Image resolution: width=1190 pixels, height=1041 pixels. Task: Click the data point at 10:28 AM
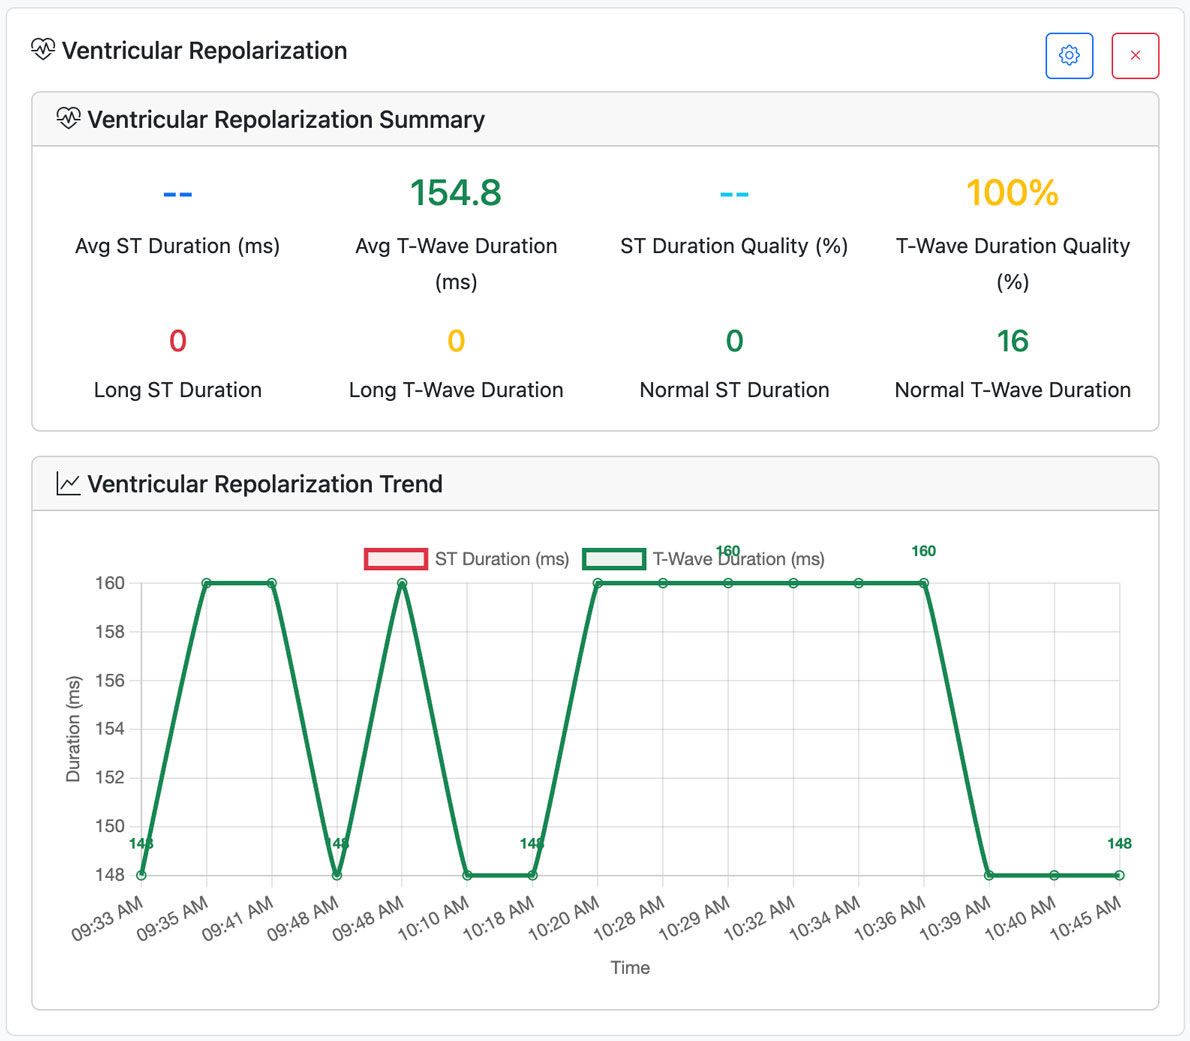coord(663,583)
